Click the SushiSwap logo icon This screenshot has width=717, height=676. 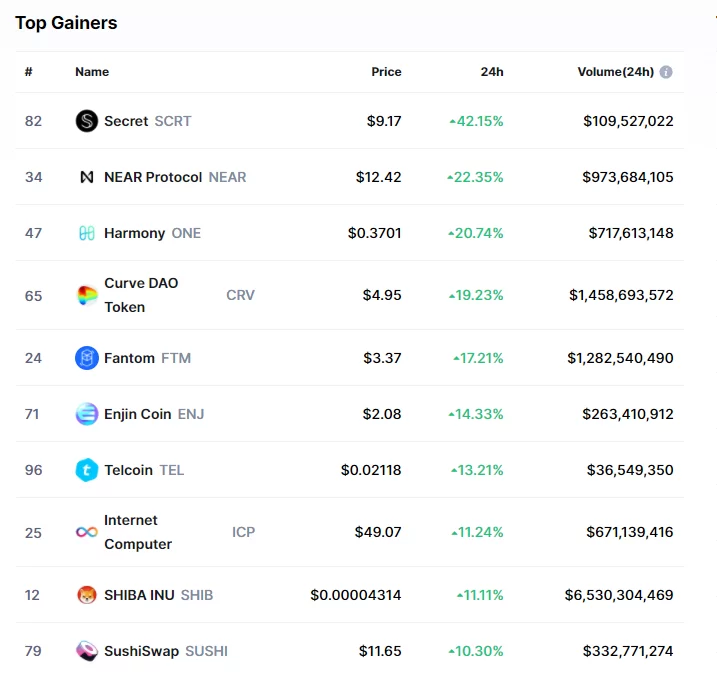87,651
